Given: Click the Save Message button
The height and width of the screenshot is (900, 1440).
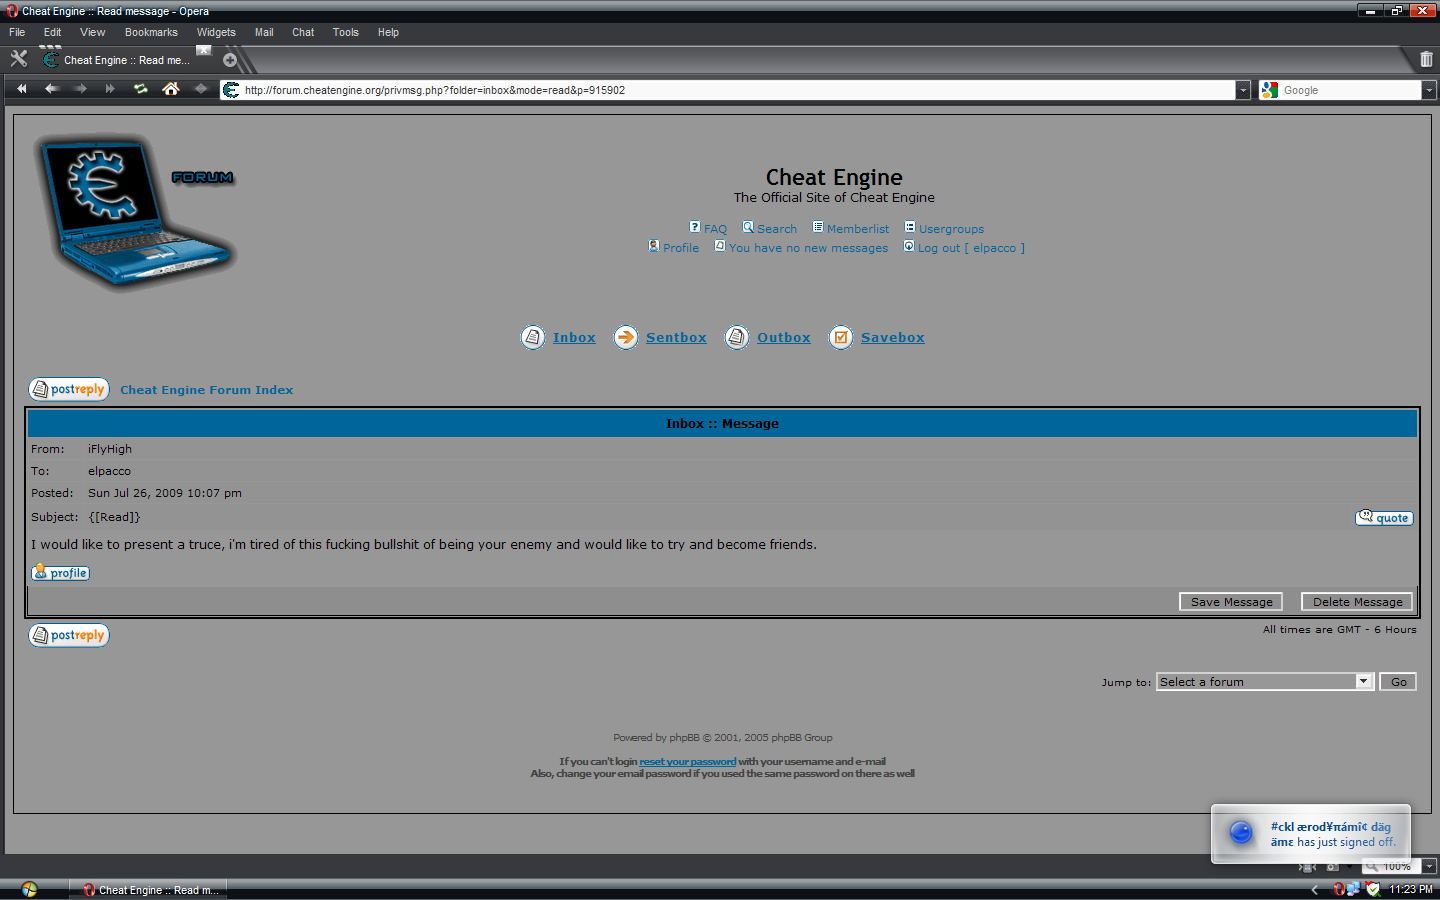Looking at the screenshot, I should [1231, 602].
